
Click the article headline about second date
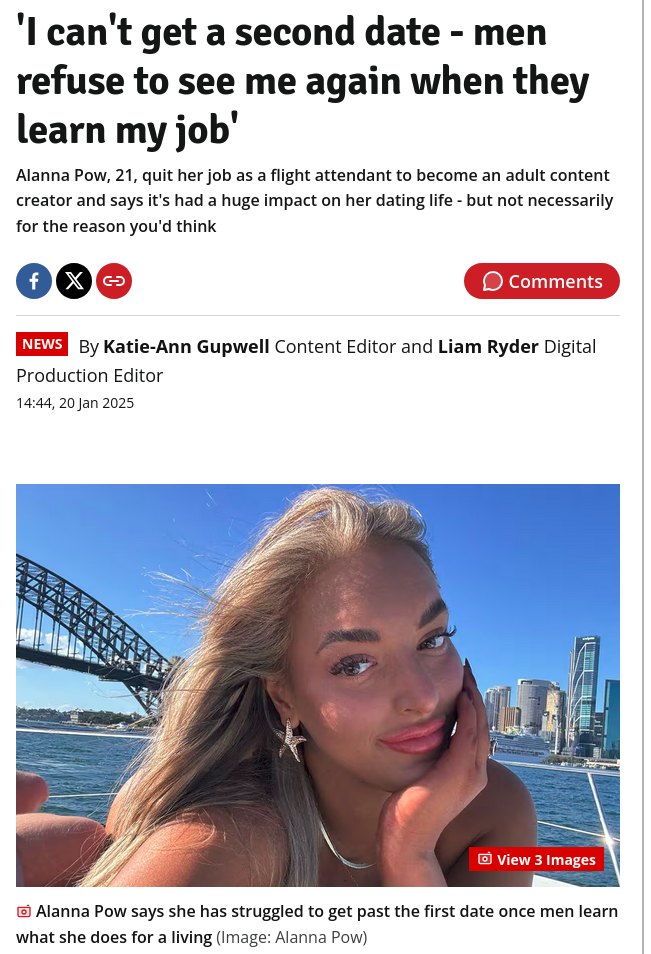302,82
